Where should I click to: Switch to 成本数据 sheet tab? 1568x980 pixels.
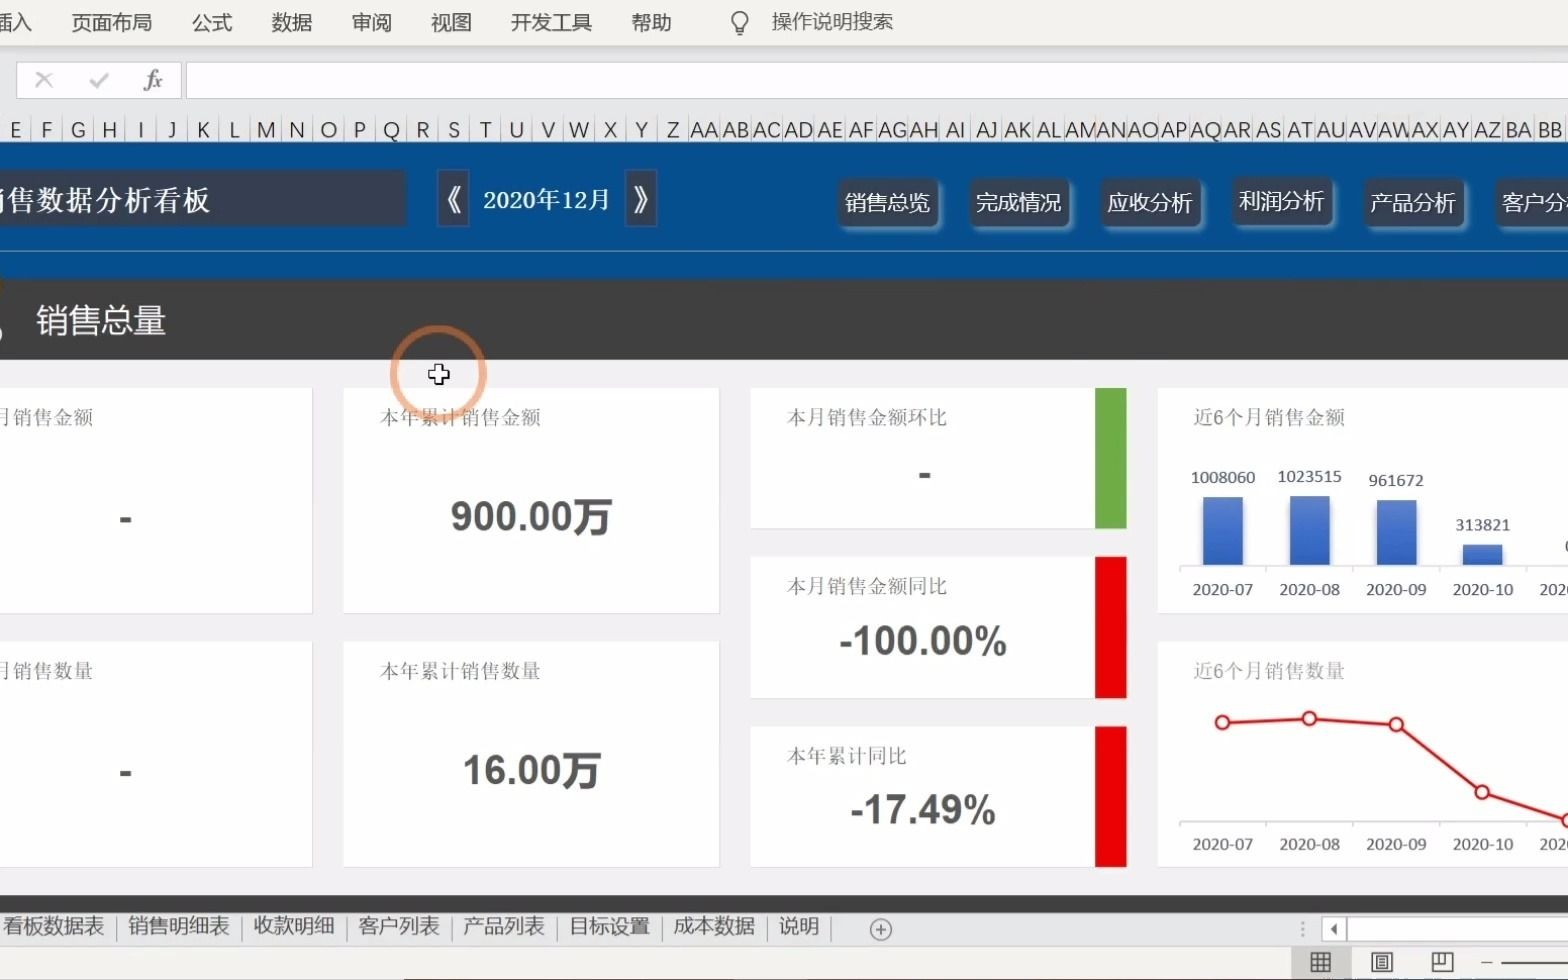pos(714,927)
